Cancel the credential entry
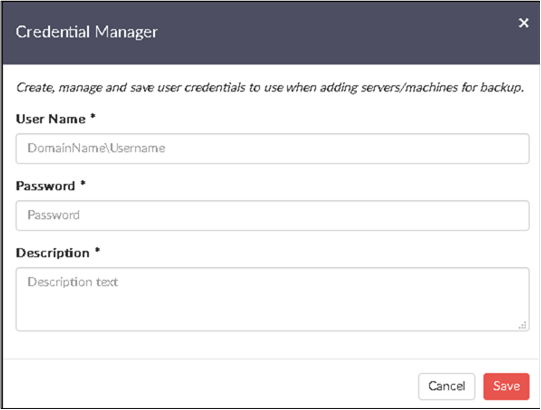 (446, 386)
